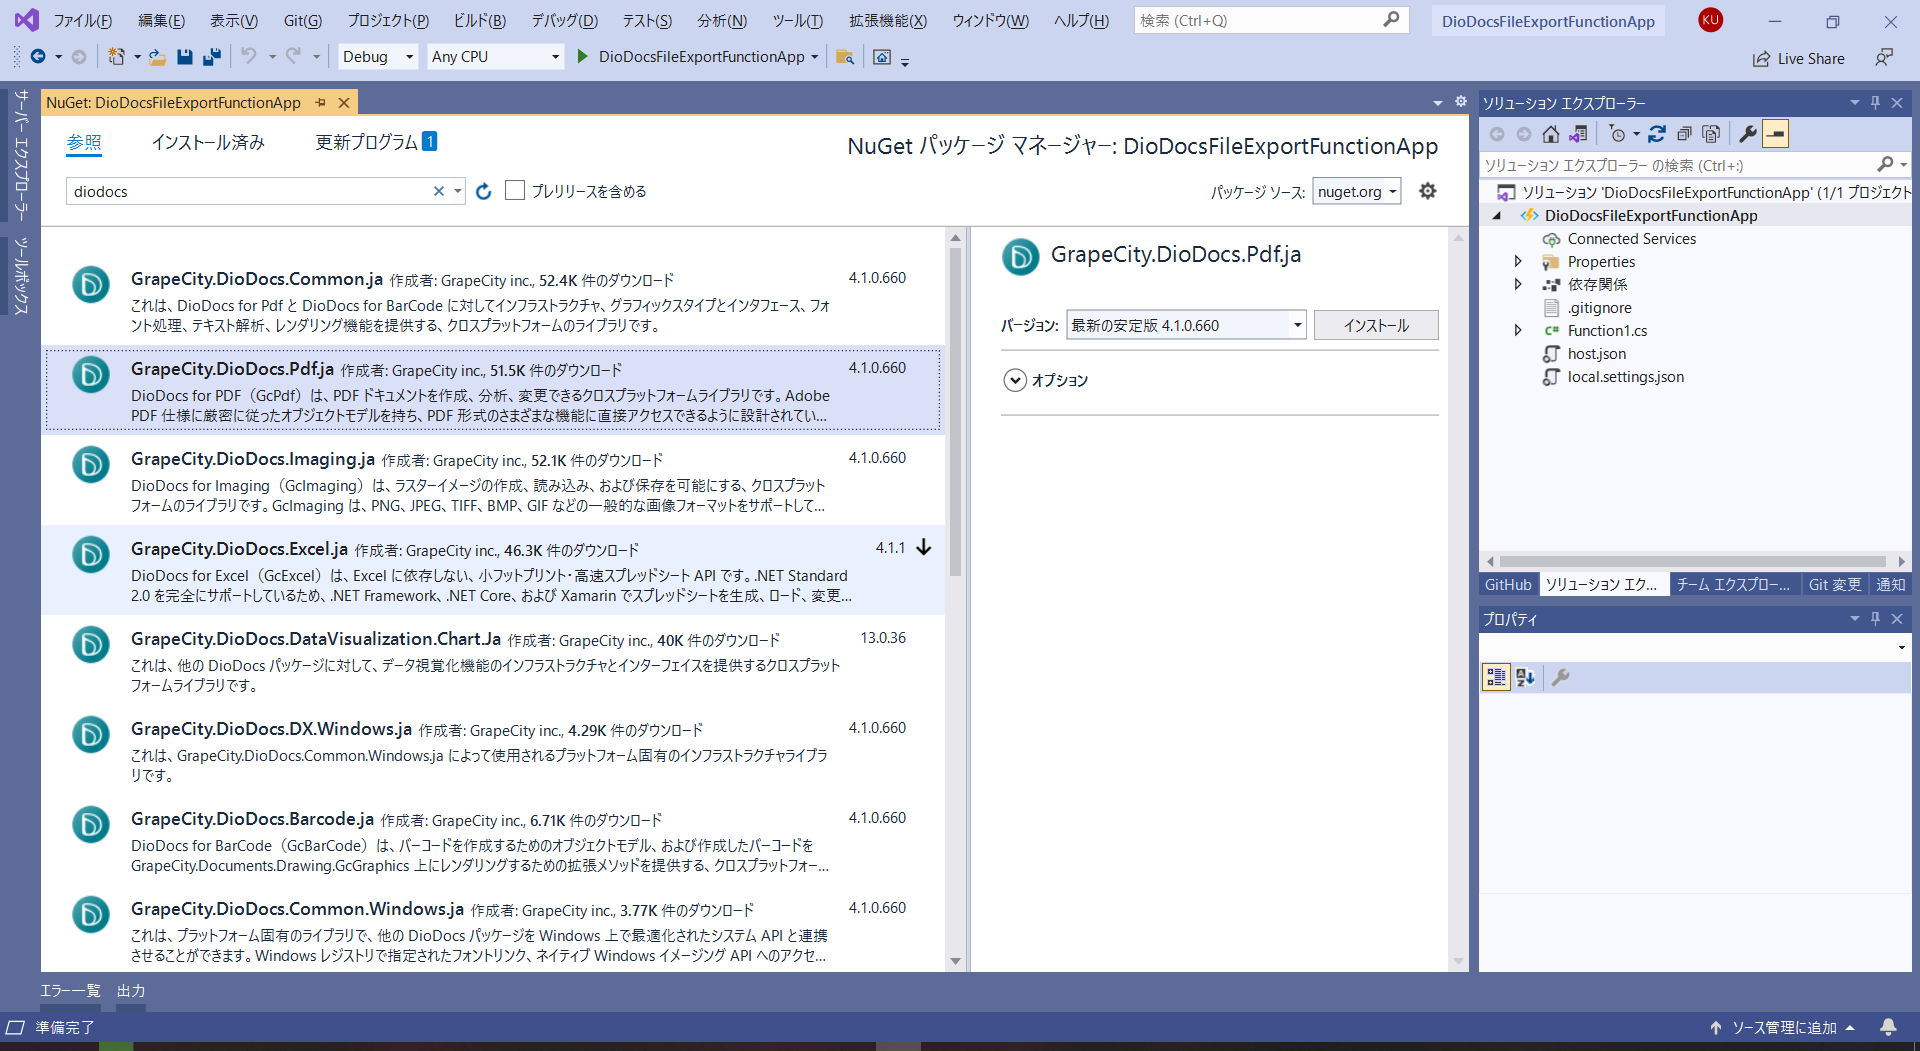
Task: Expand the オプション section
Action: coord(1015,380)
